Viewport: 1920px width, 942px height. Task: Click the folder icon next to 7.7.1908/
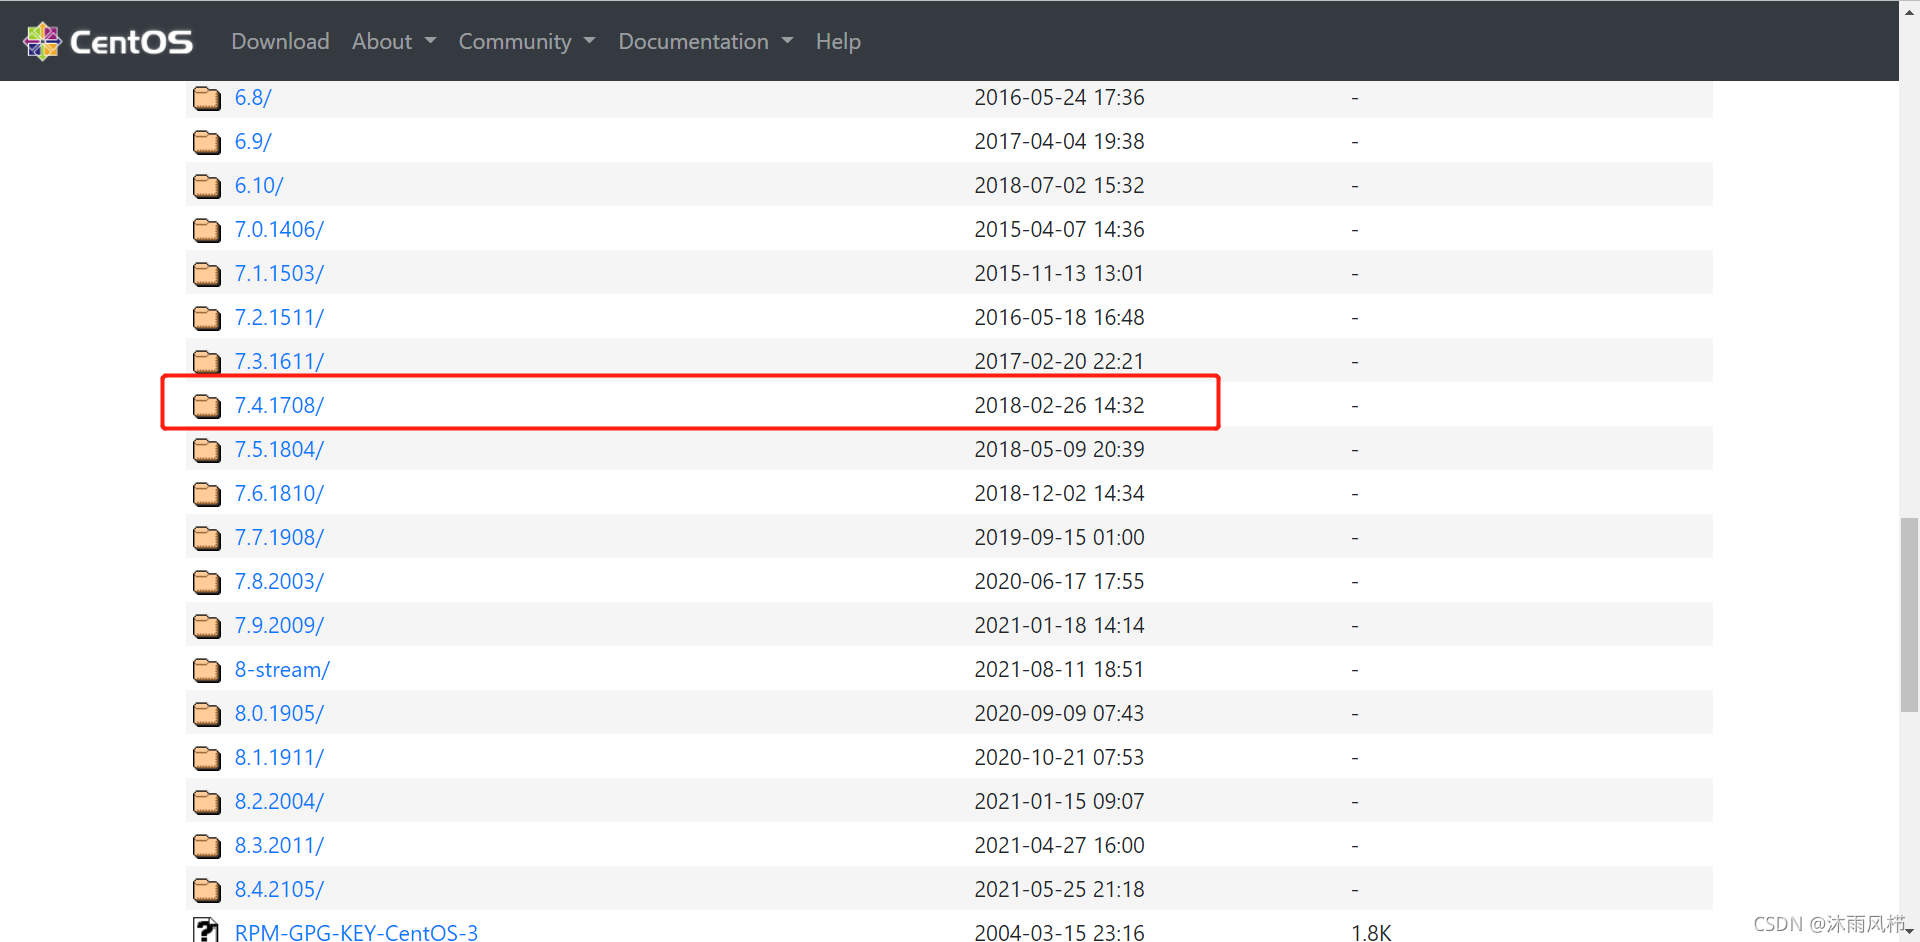tap(207, 538)
